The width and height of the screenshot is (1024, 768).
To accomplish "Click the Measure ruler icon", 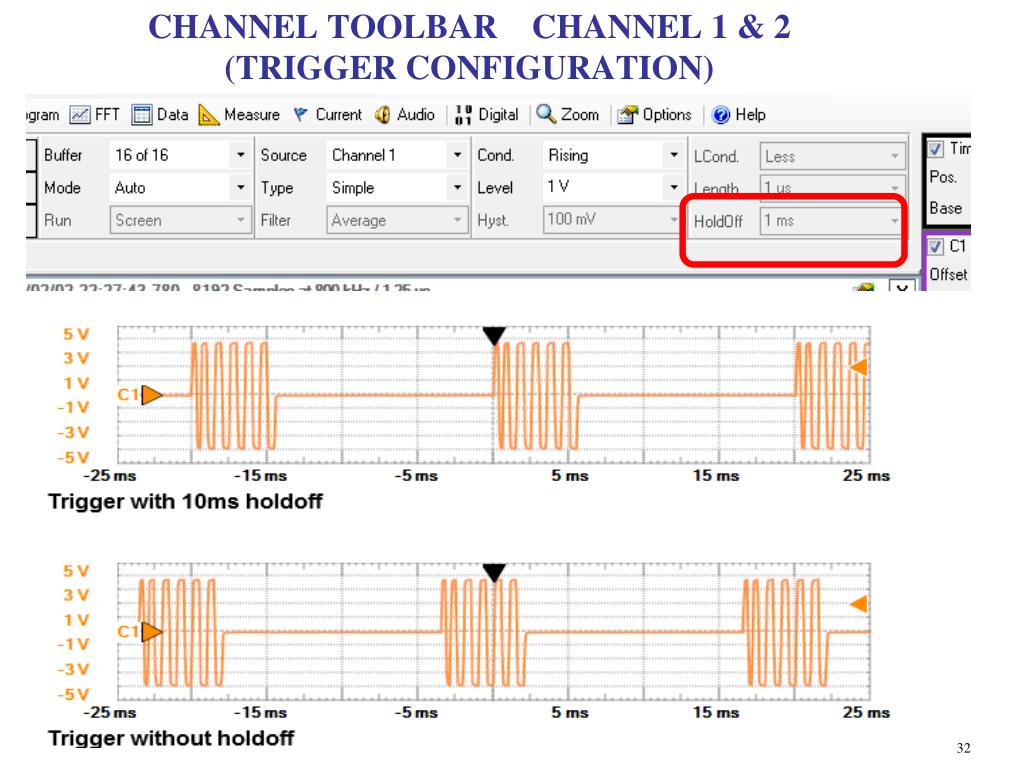I will pos(208,115).
